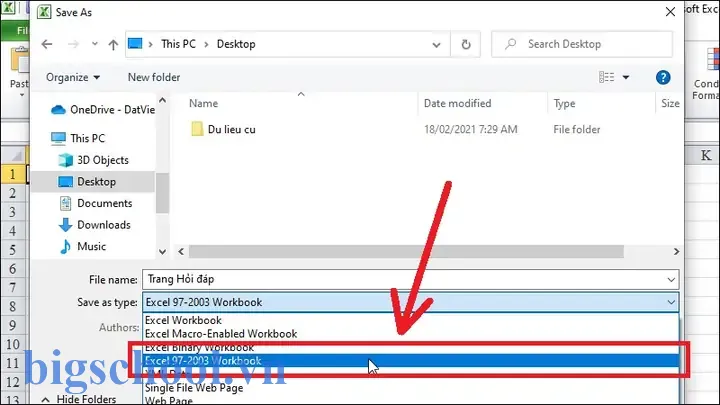720x405 pixels.
Task: Select row 1 header in Excel
Action: pos(13,174)
